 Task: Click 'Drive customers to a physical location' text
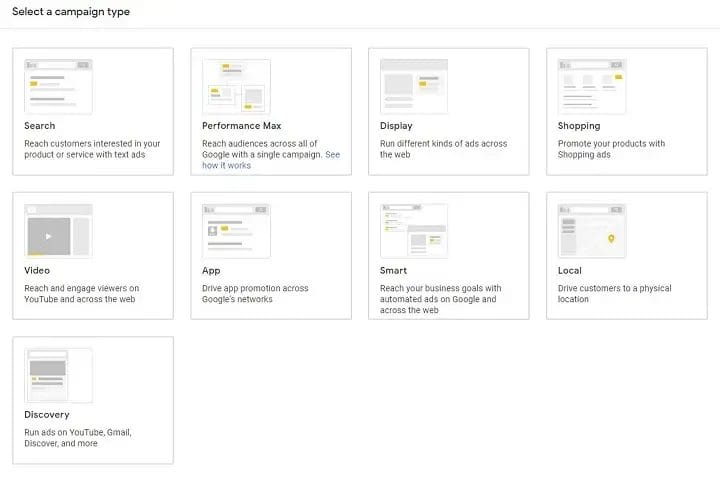point(614,293)
